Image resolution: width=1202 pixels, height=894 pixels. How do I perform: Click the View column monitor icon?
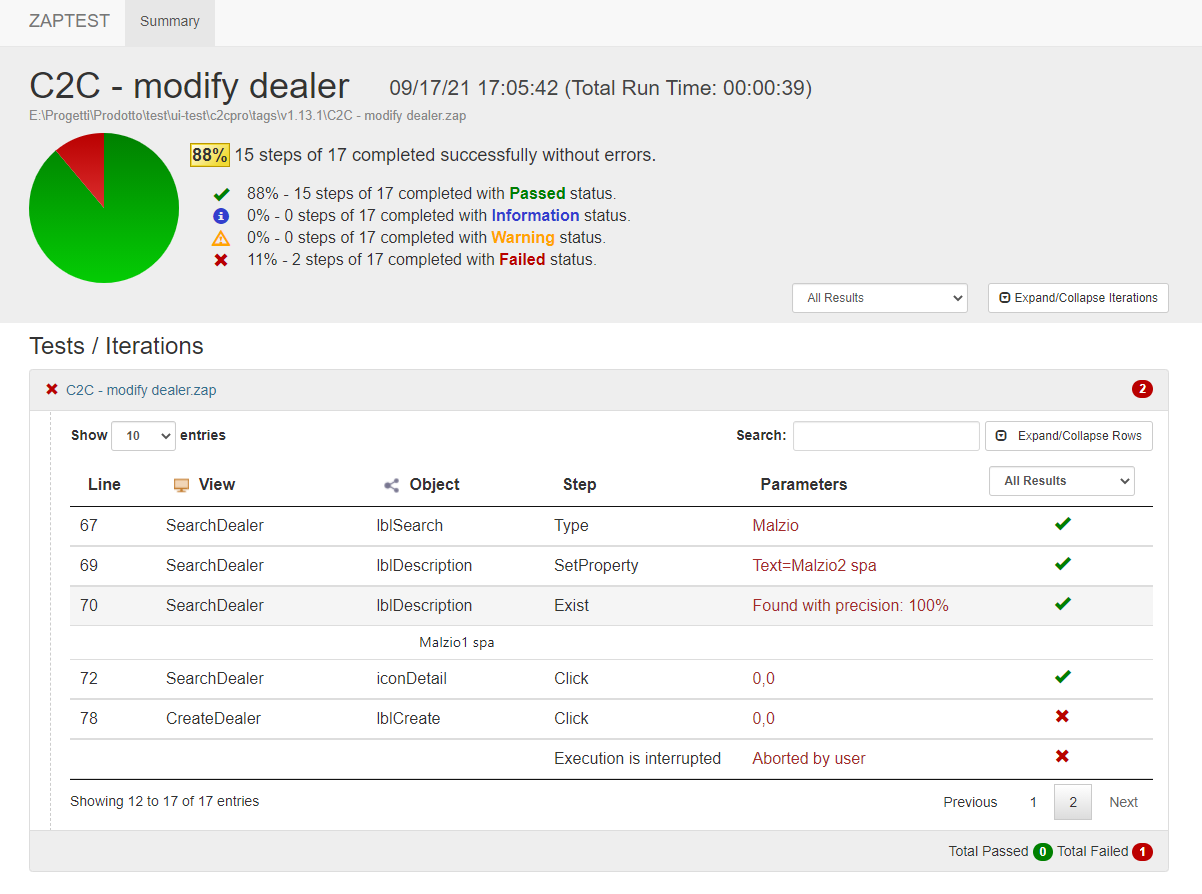click(x=181, y=485)
